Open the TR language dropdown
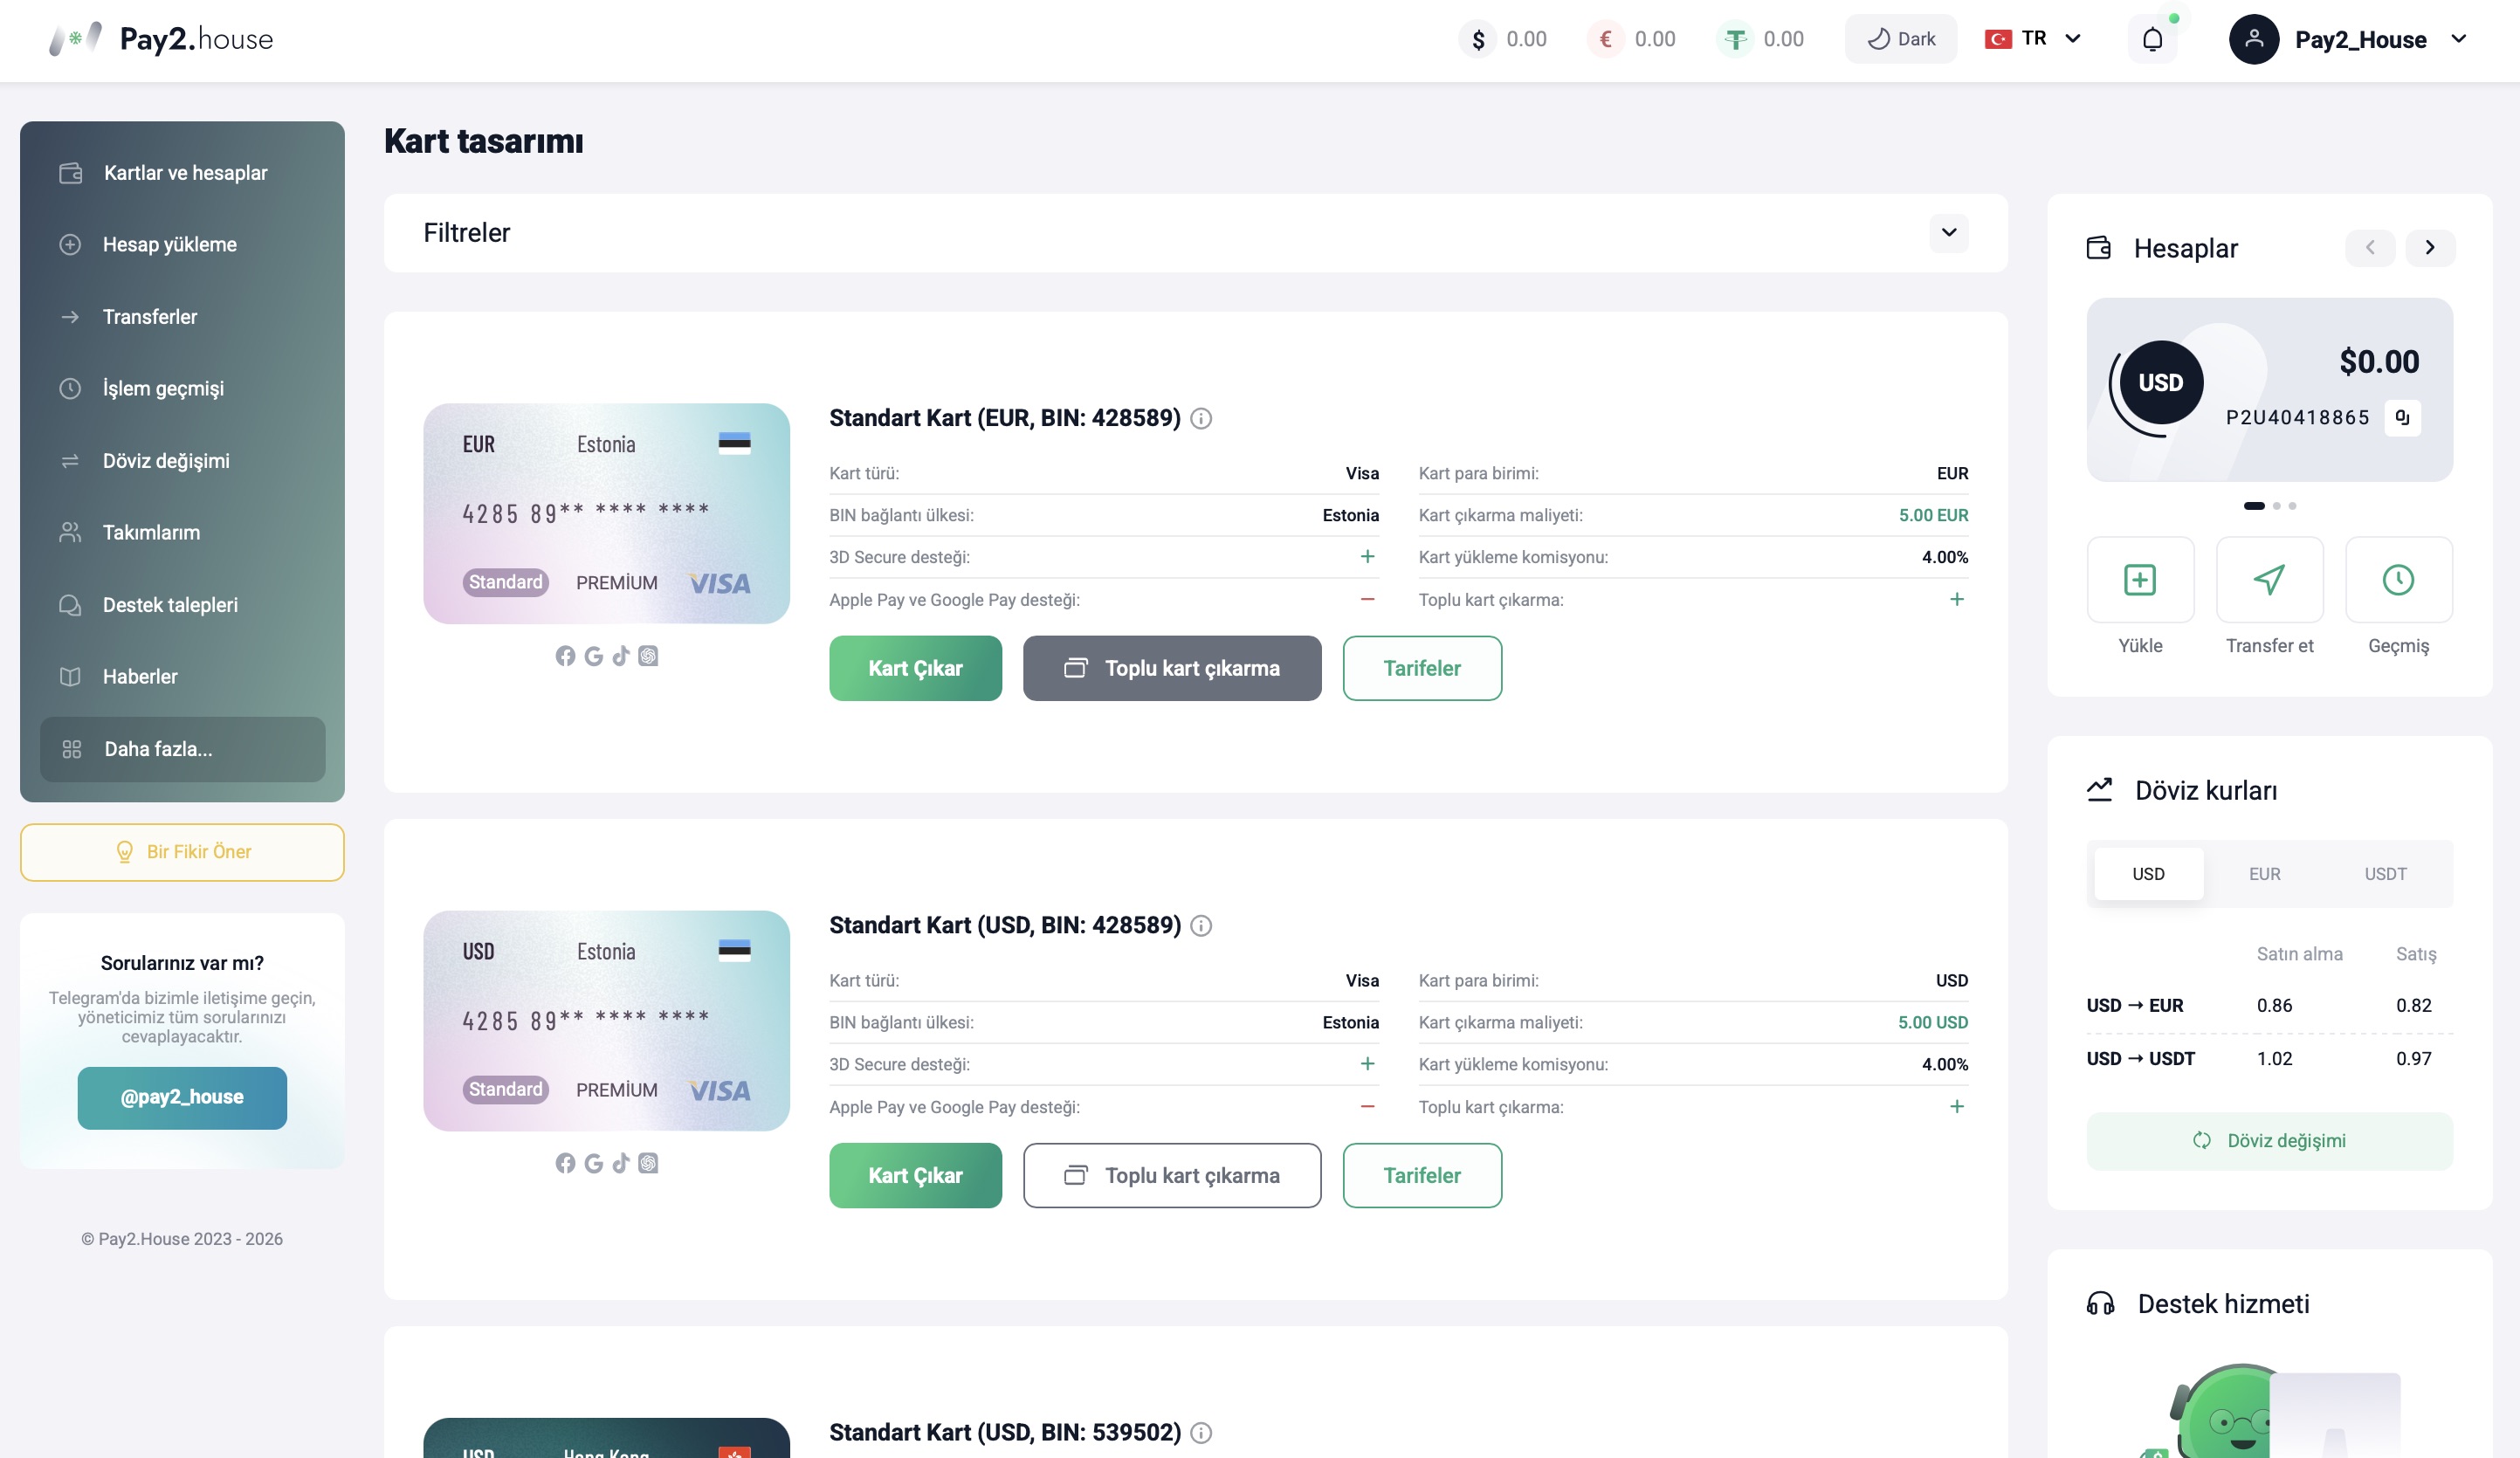Image resolution: width=2520 pixels, height=1458 pixels. click(x=2033, y=39)
